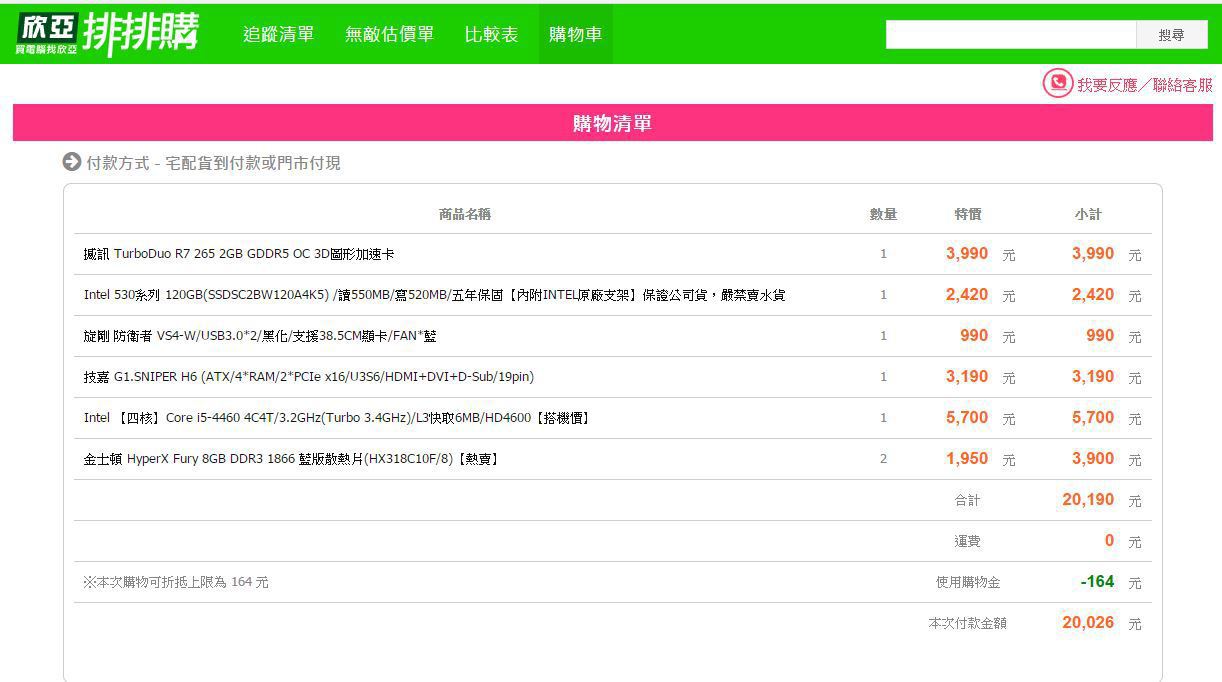Click the 數量 column header
Screen dimensions: 1222x682
[x=883, y=214]
